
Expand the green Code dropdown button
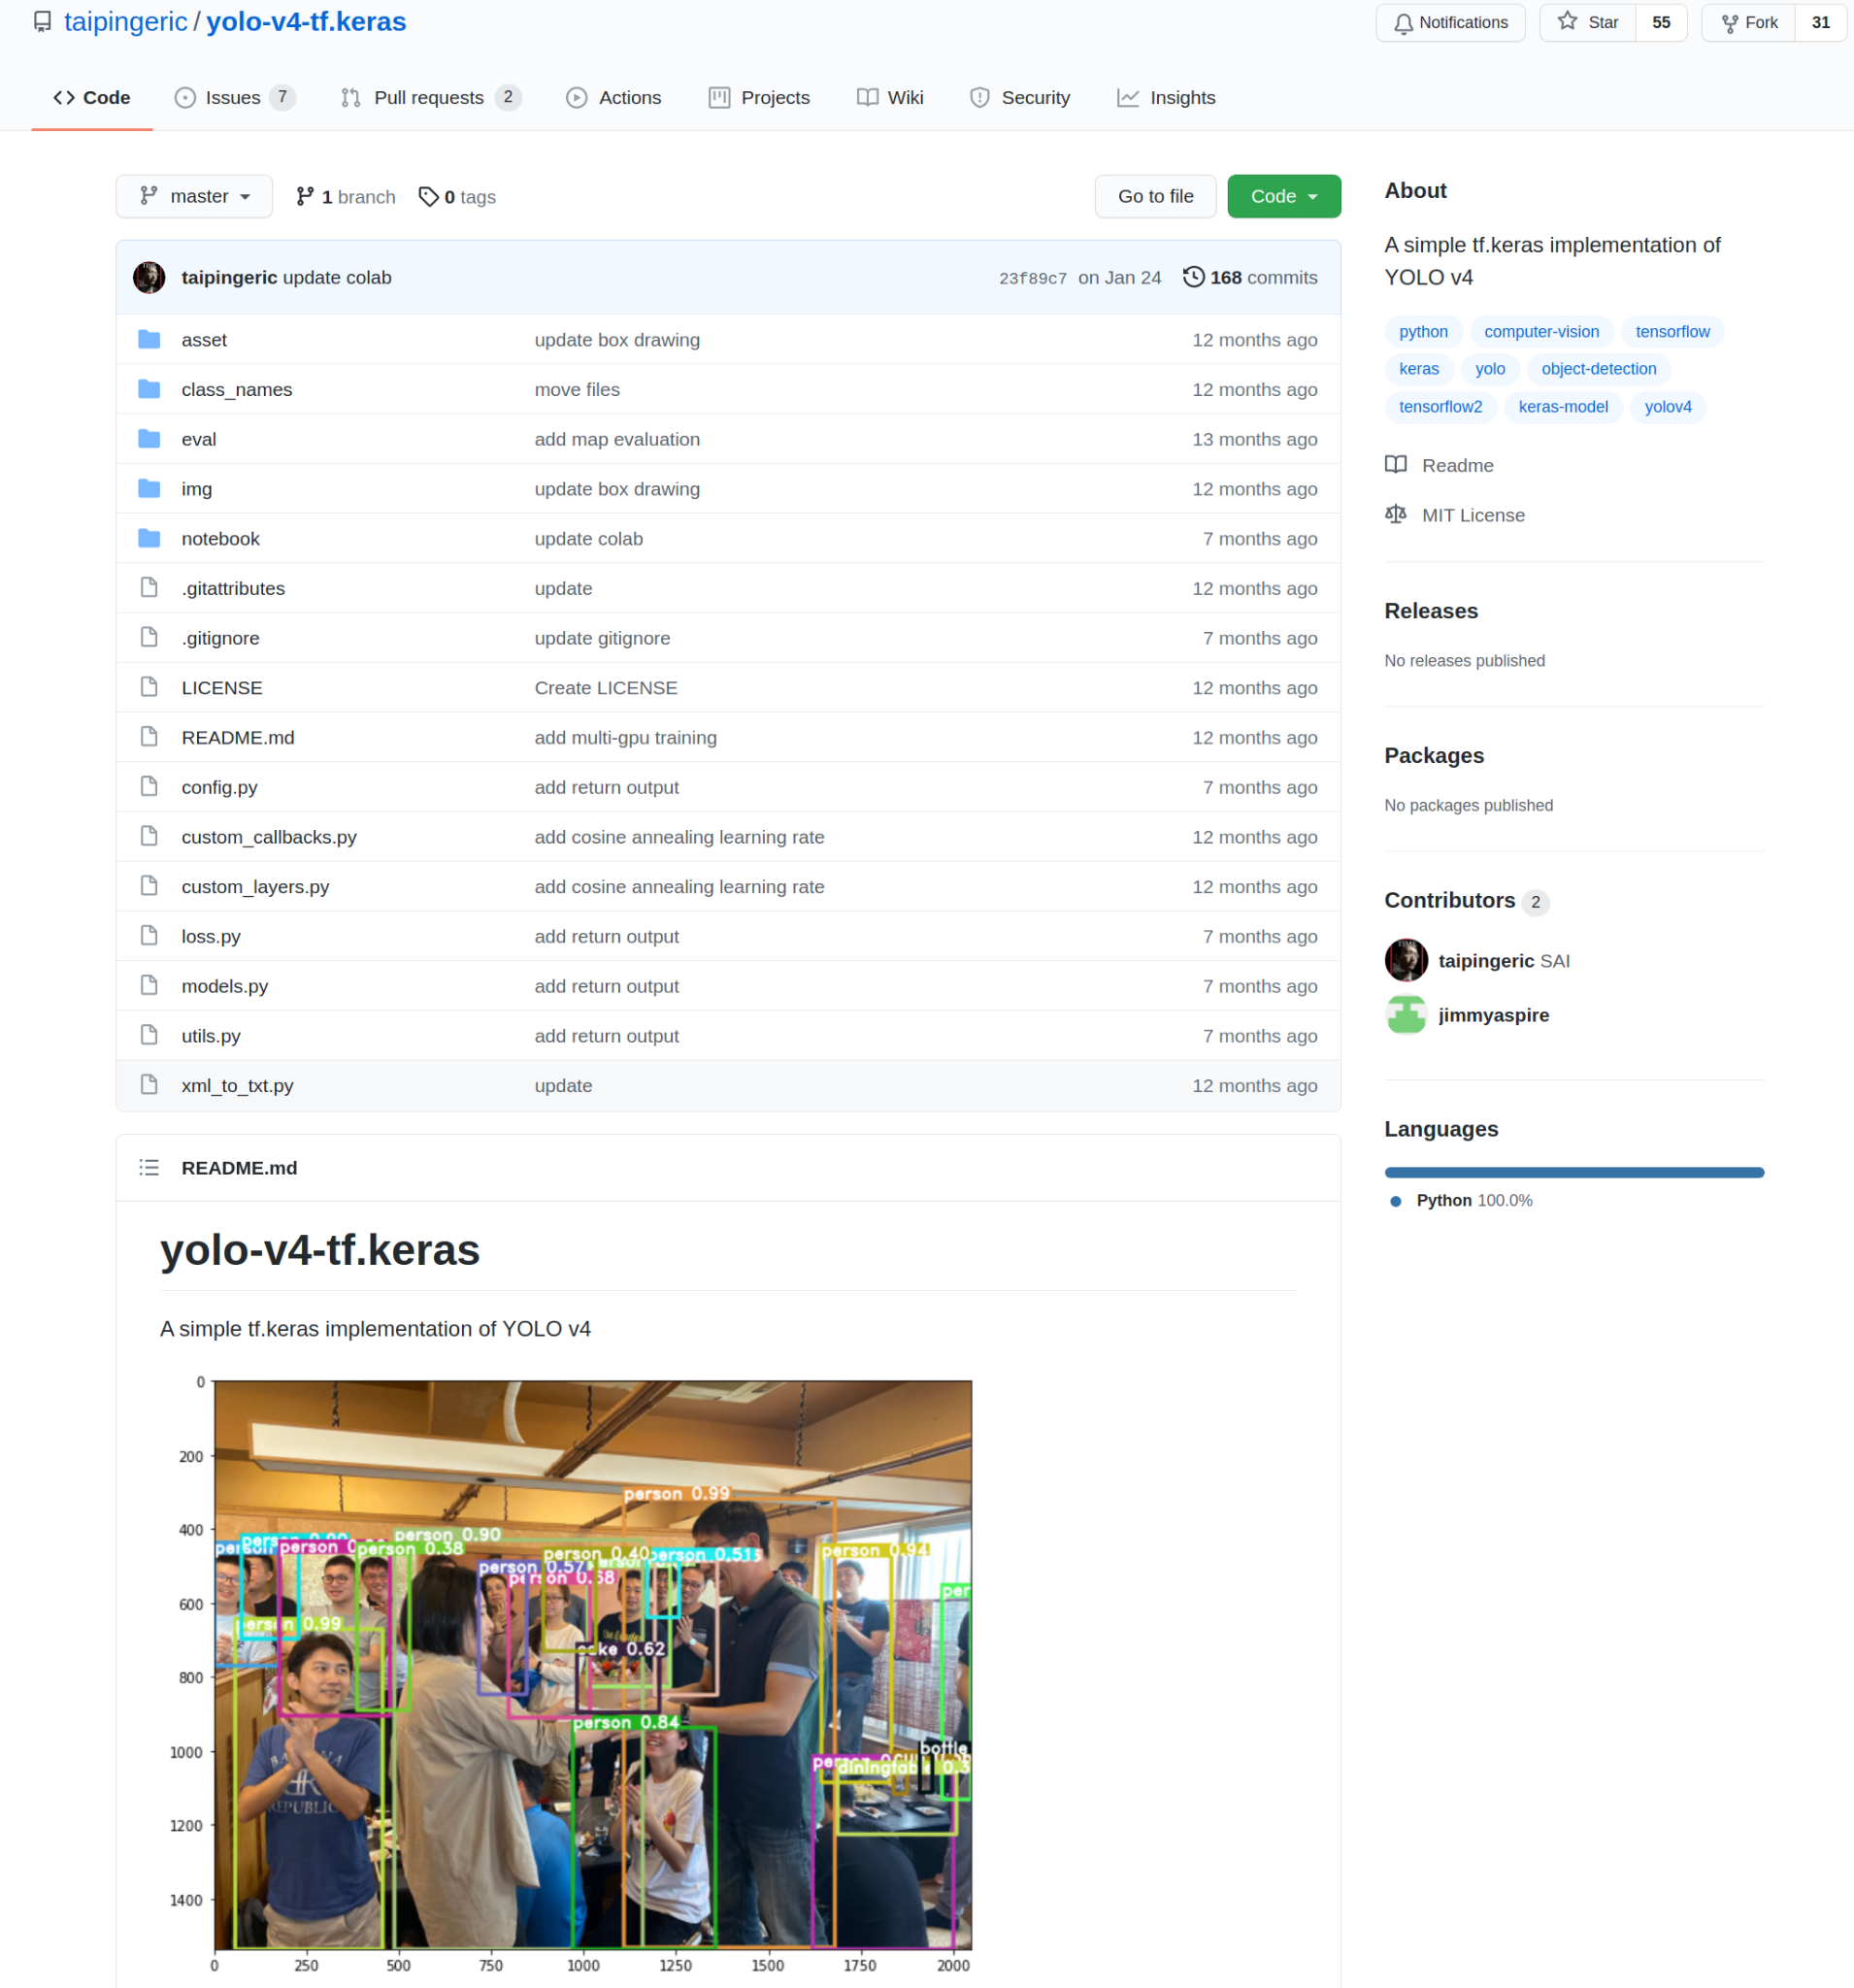click(x=1284, y=197)
